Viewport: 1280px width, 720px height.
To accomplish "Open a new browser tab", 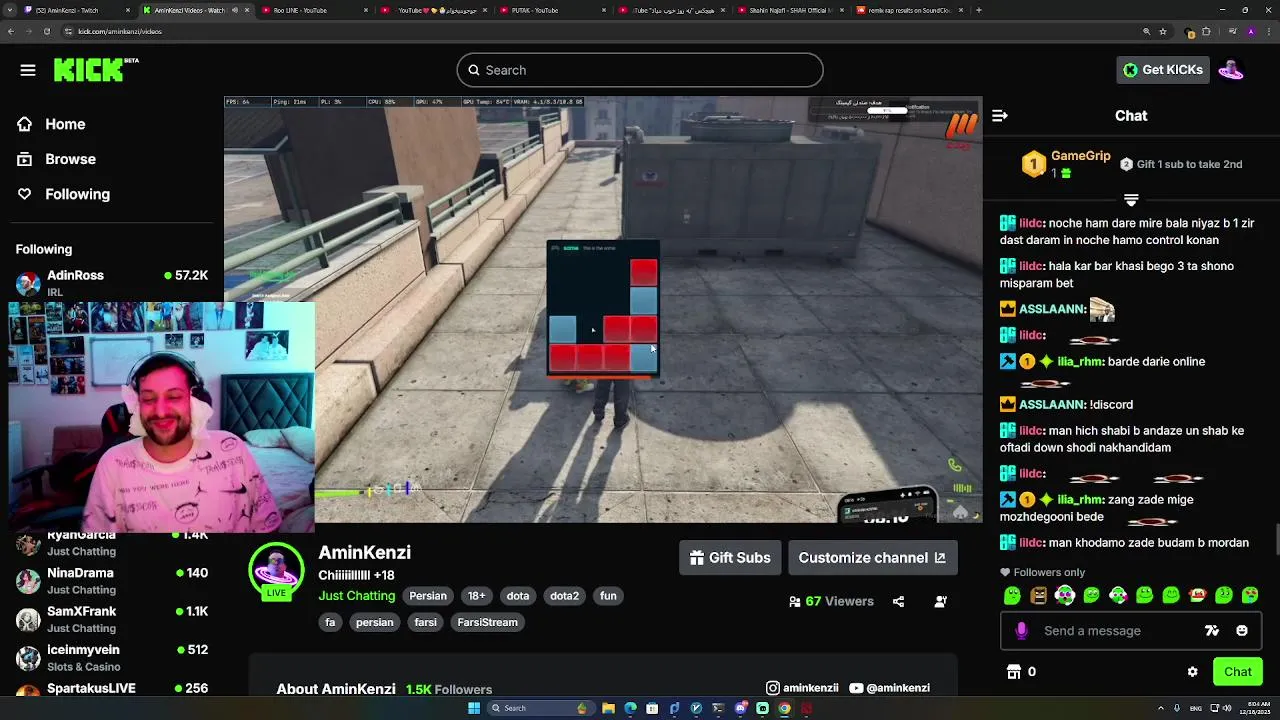I will (978, 10).
